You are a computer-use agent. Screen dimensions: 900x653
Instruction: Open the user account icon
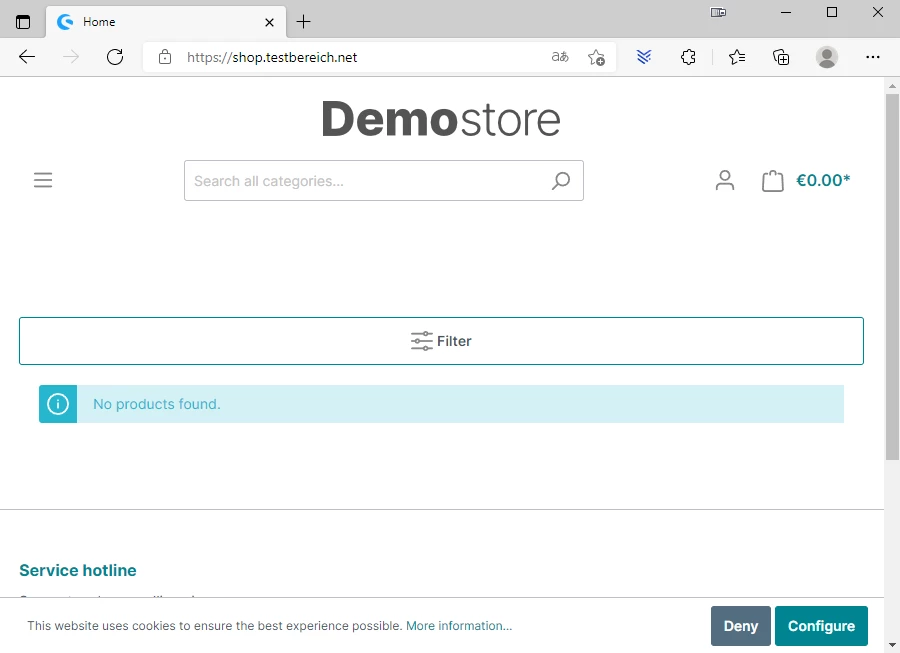click(x=725, y=180)
